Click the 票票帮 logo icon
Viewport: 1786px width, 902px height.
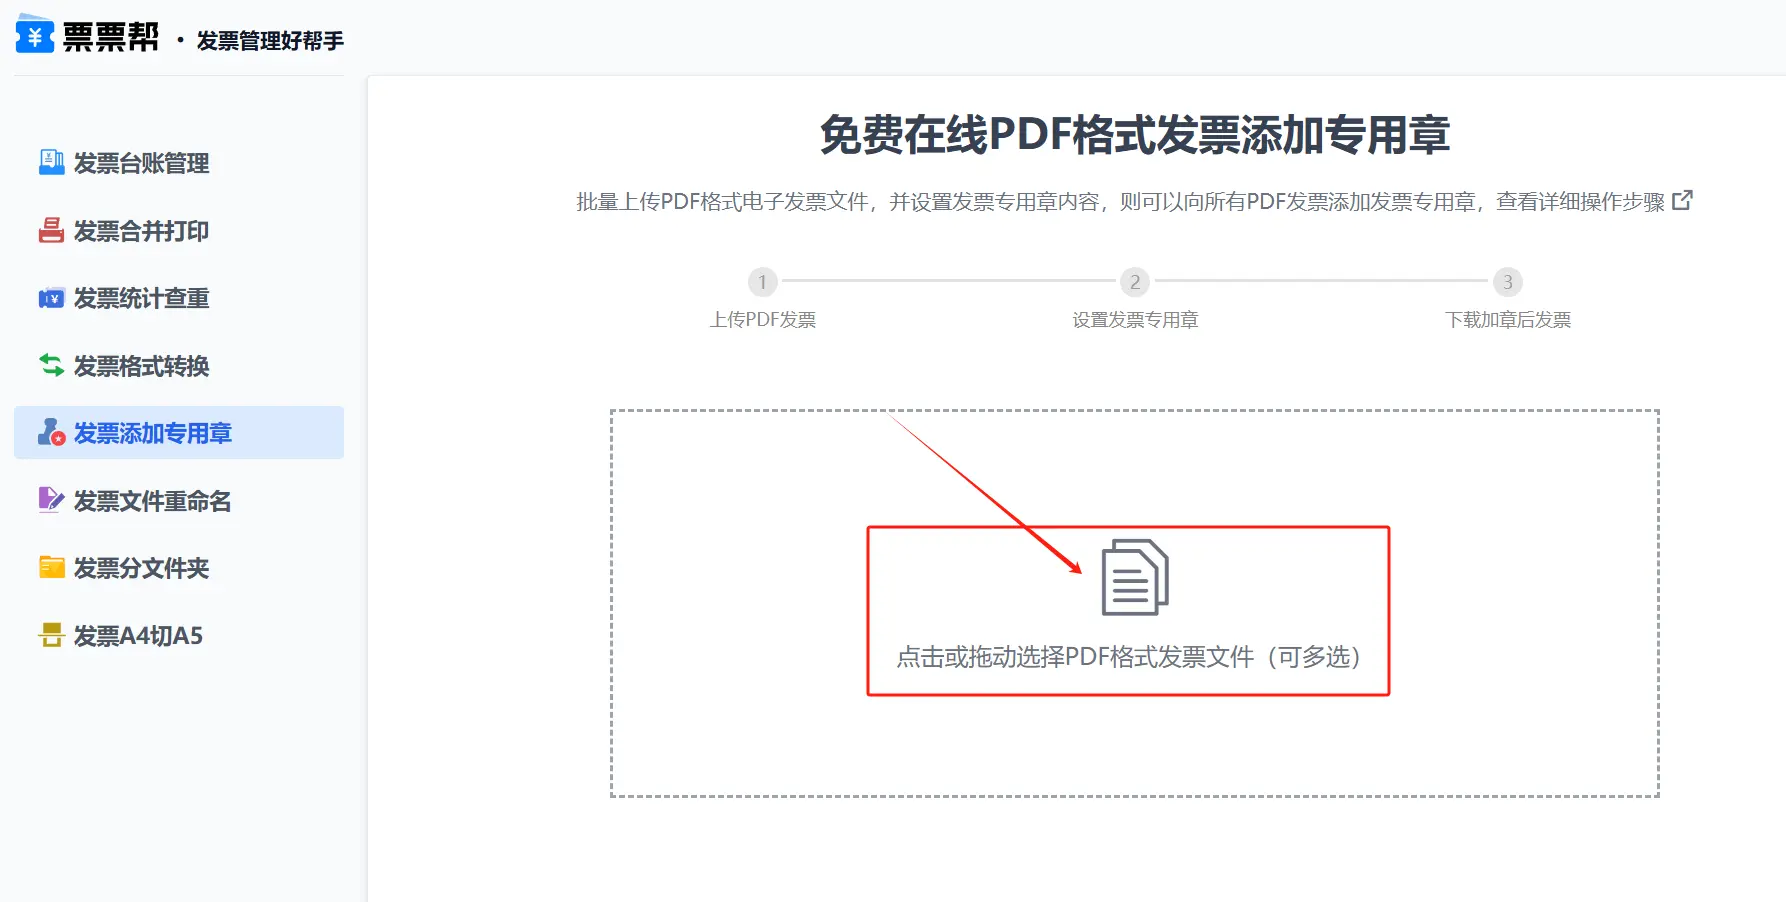(35, 35)
